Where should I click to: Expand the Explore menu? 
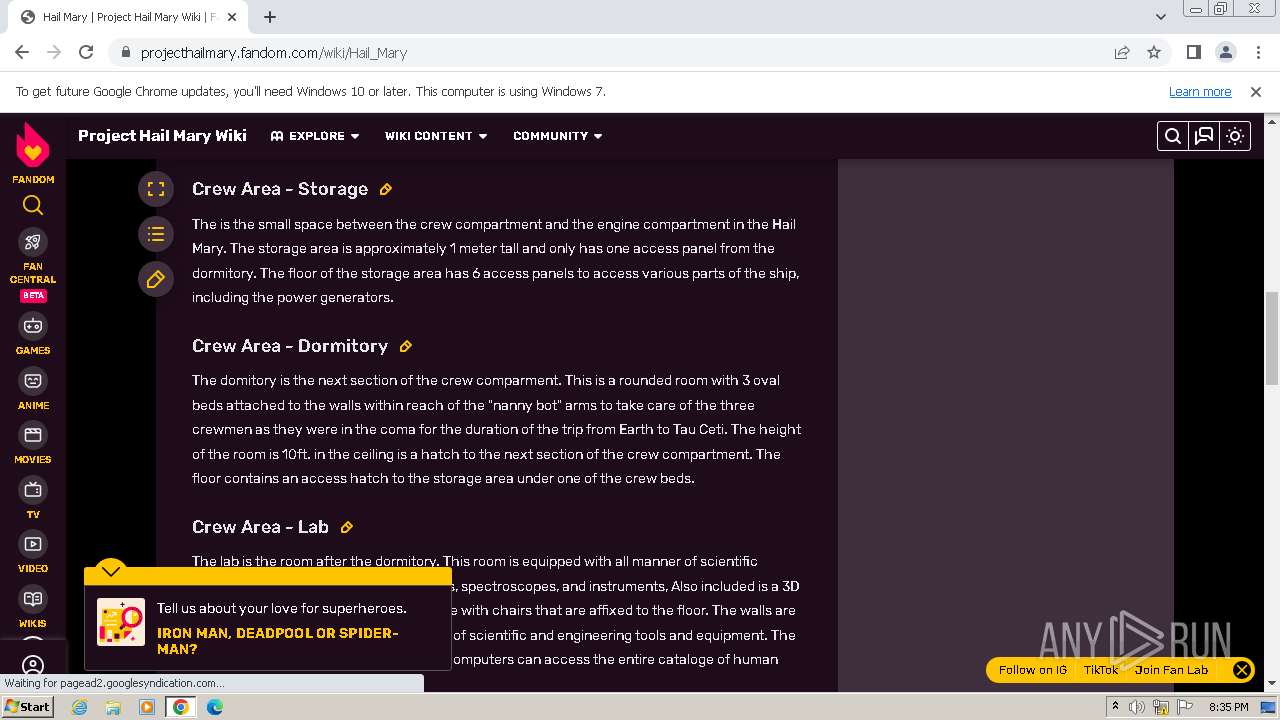pos(314,136)
